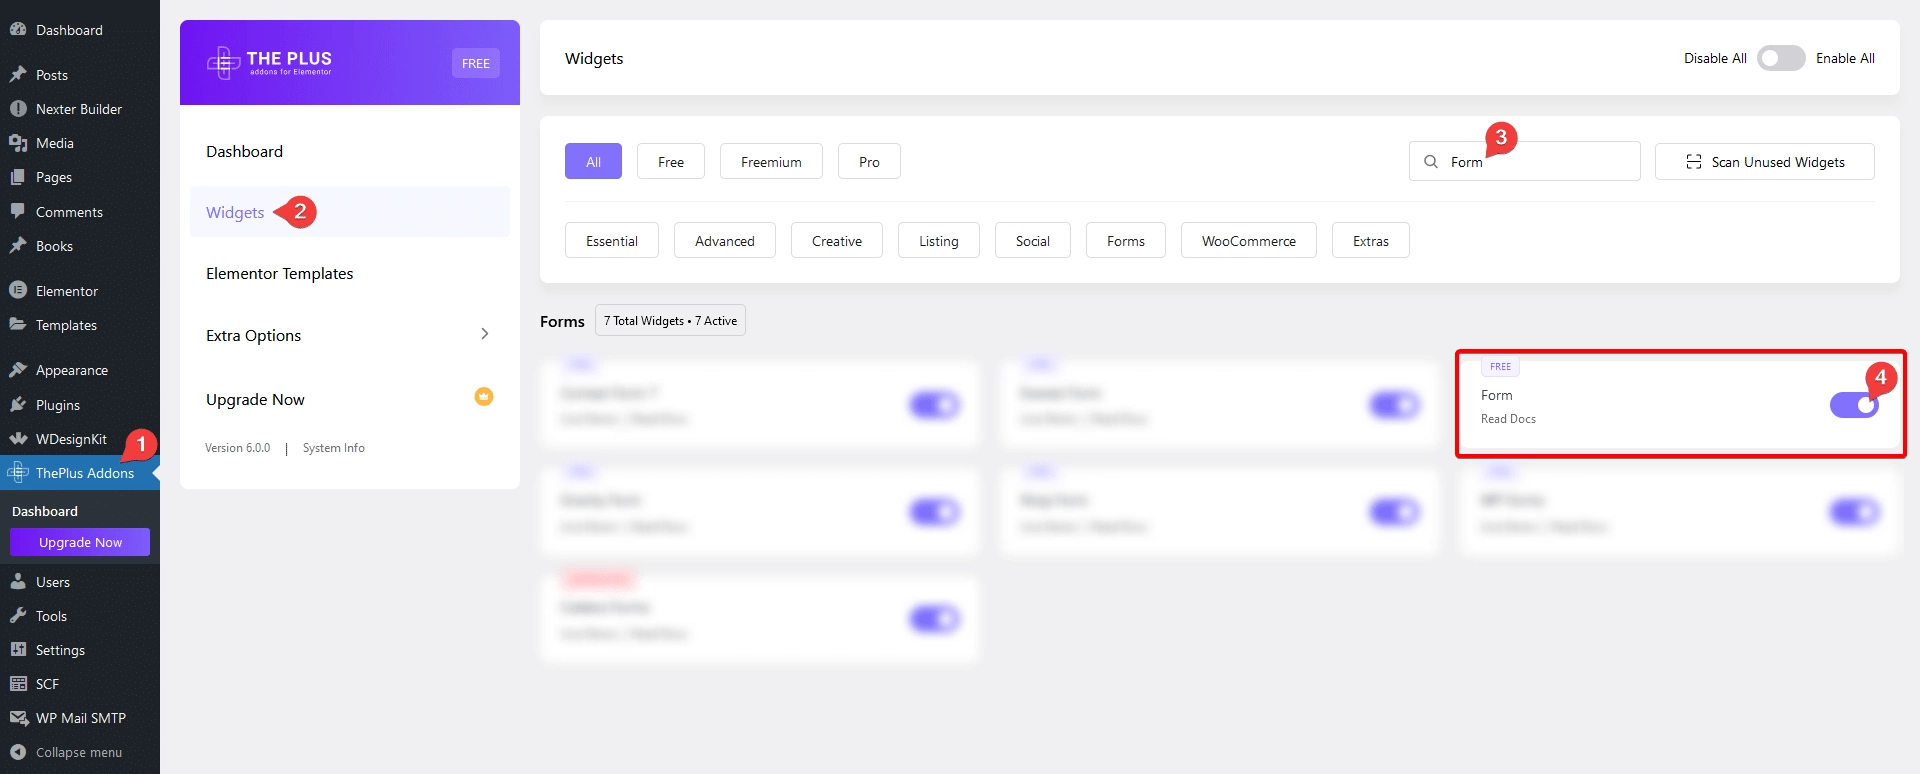Image resolution: width=1920 pixels, height=774 pixels.
Task: Click the FREE badge in plugin header
Action: pos(476,63)
